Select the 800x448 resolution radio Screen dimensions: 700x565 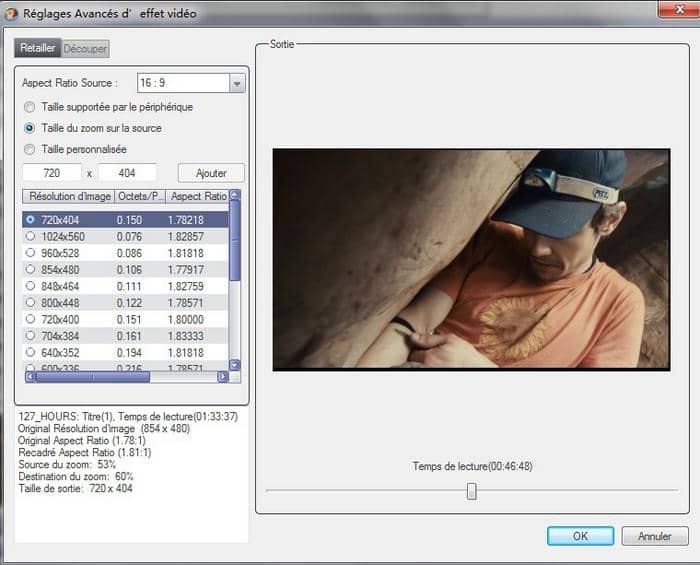[30, 302]
